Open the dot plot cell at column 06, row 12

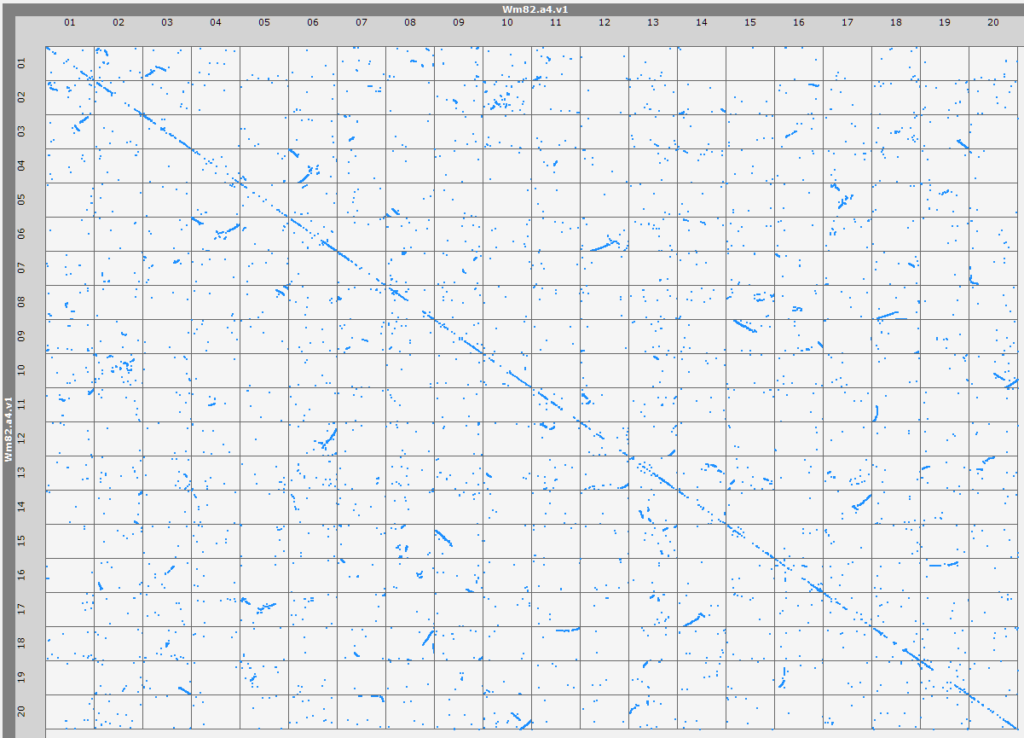coord(313,439)
